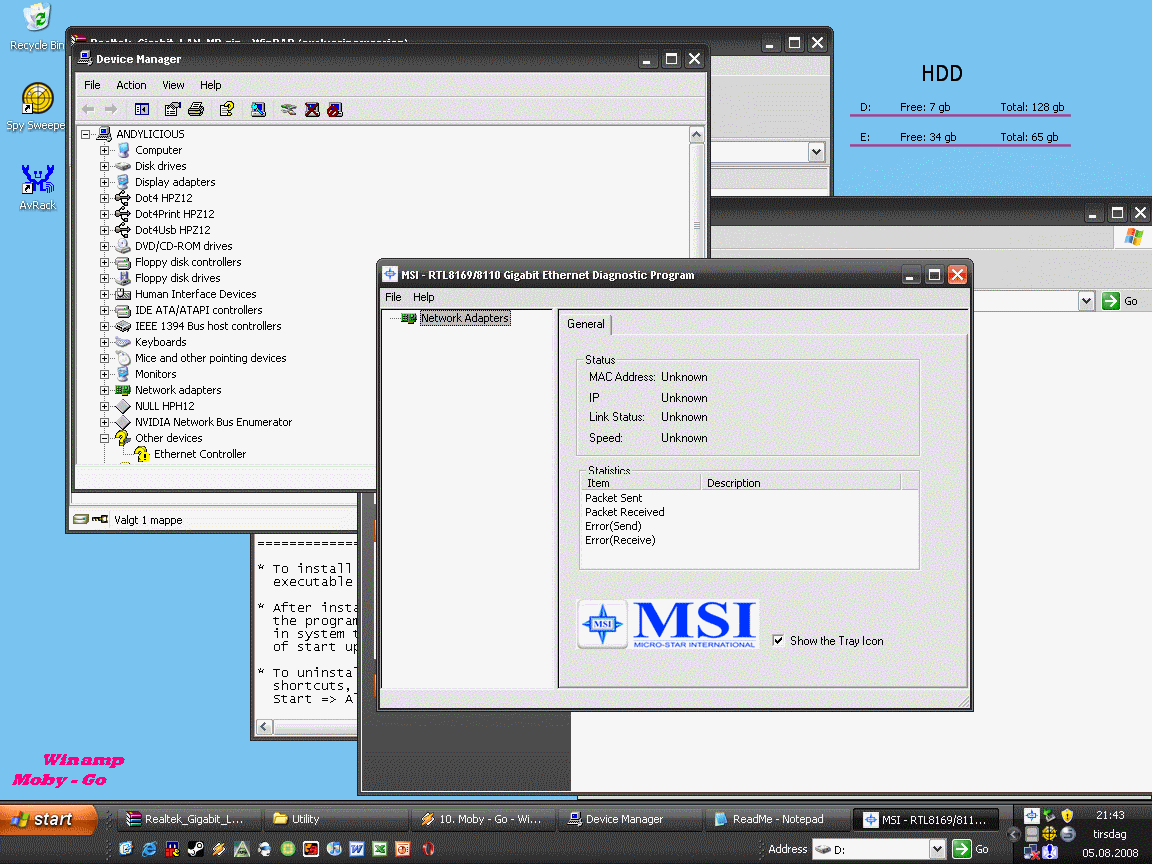This screenshot has height=864, width=1152.
Task: Expand the Disk drives node
Action: [104, 166]
